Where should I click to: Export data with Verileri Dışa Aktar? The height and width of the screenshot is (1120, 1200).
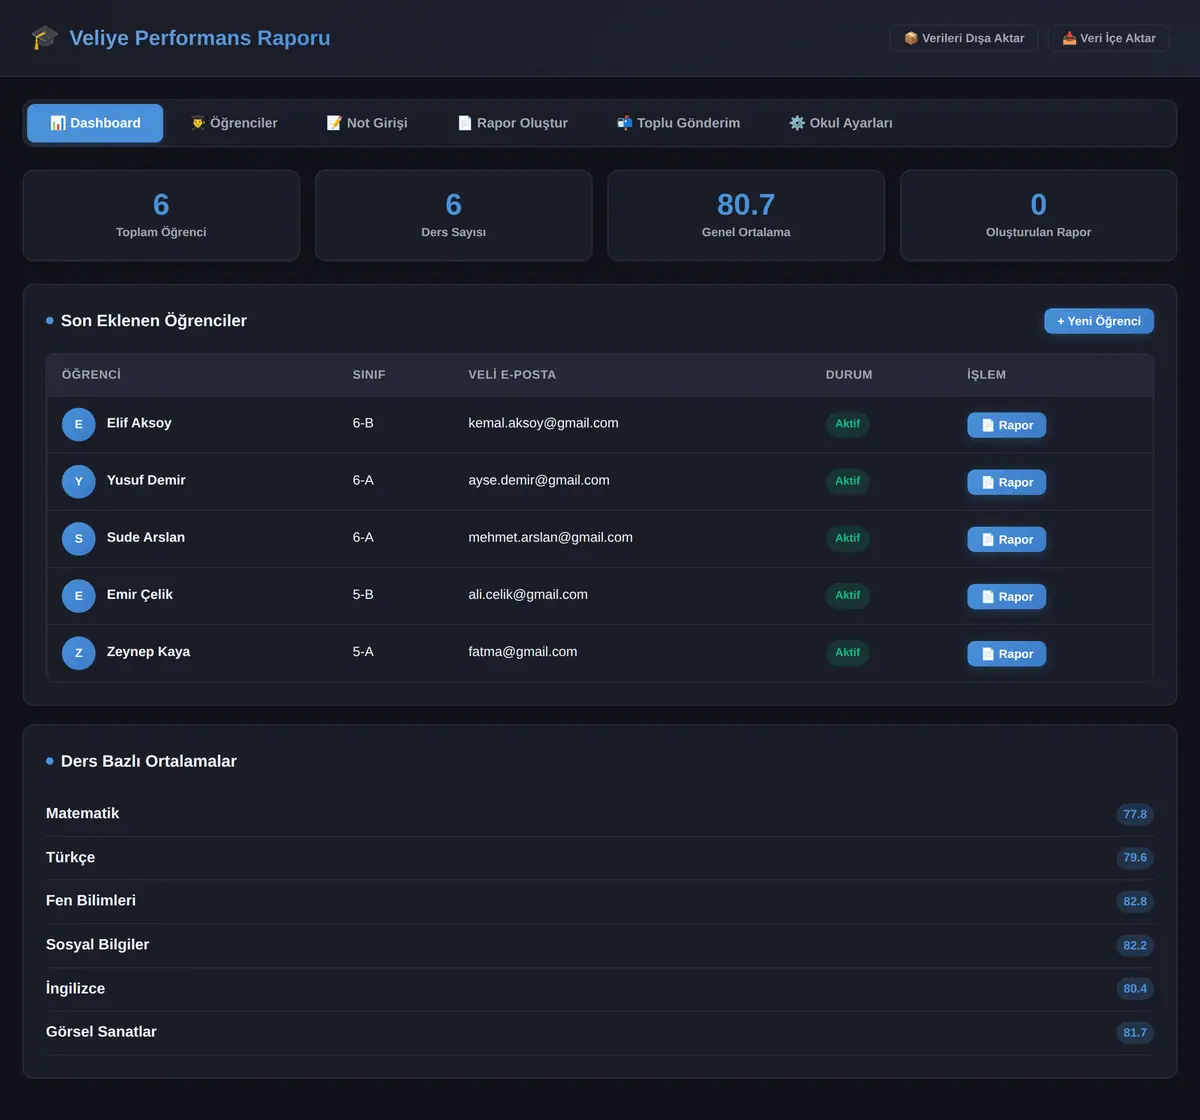(x=964, y=38)
